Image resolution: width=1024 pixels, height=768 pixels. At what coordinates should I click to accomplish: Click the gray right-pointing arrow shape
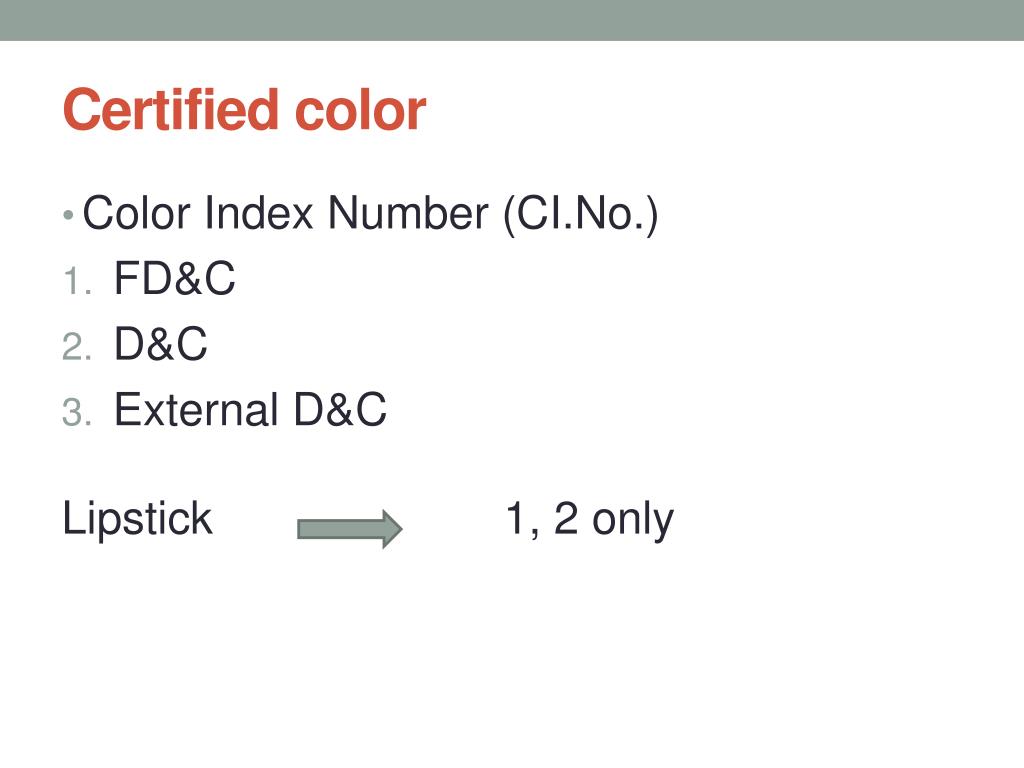(349, 528)
